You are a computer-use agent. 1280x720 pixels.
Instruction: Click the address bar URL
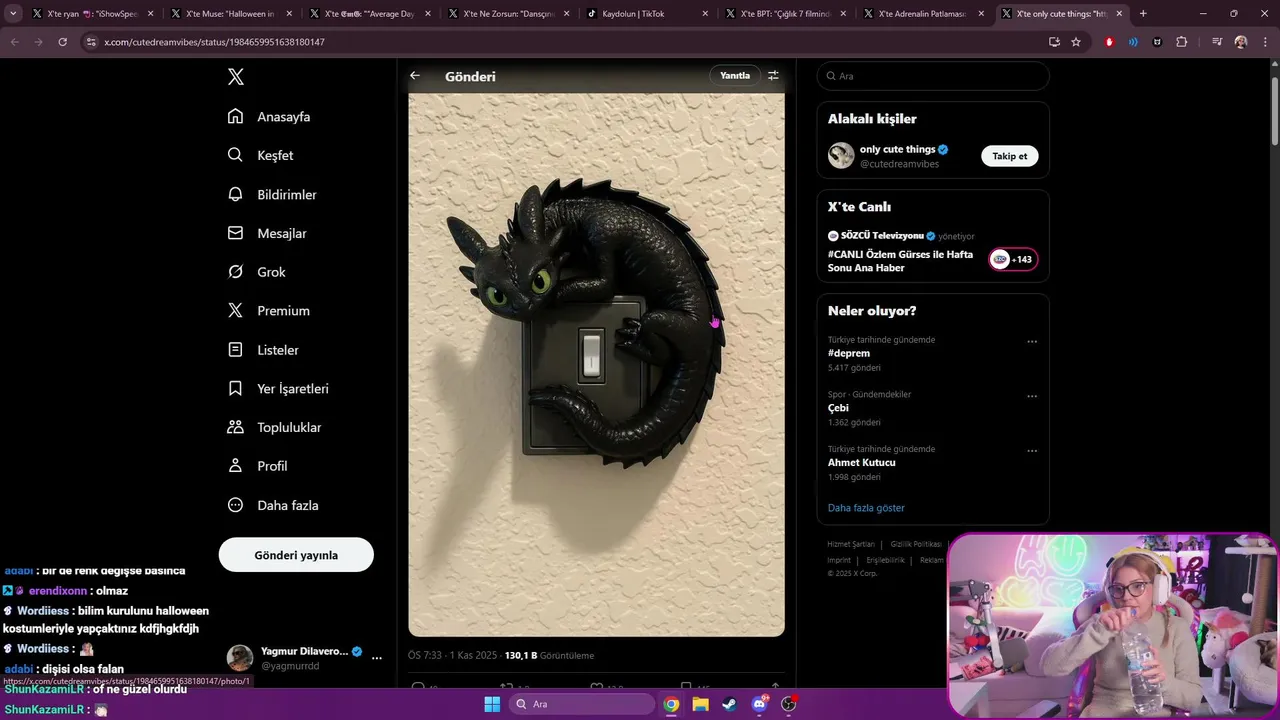[x=214, y=42]
